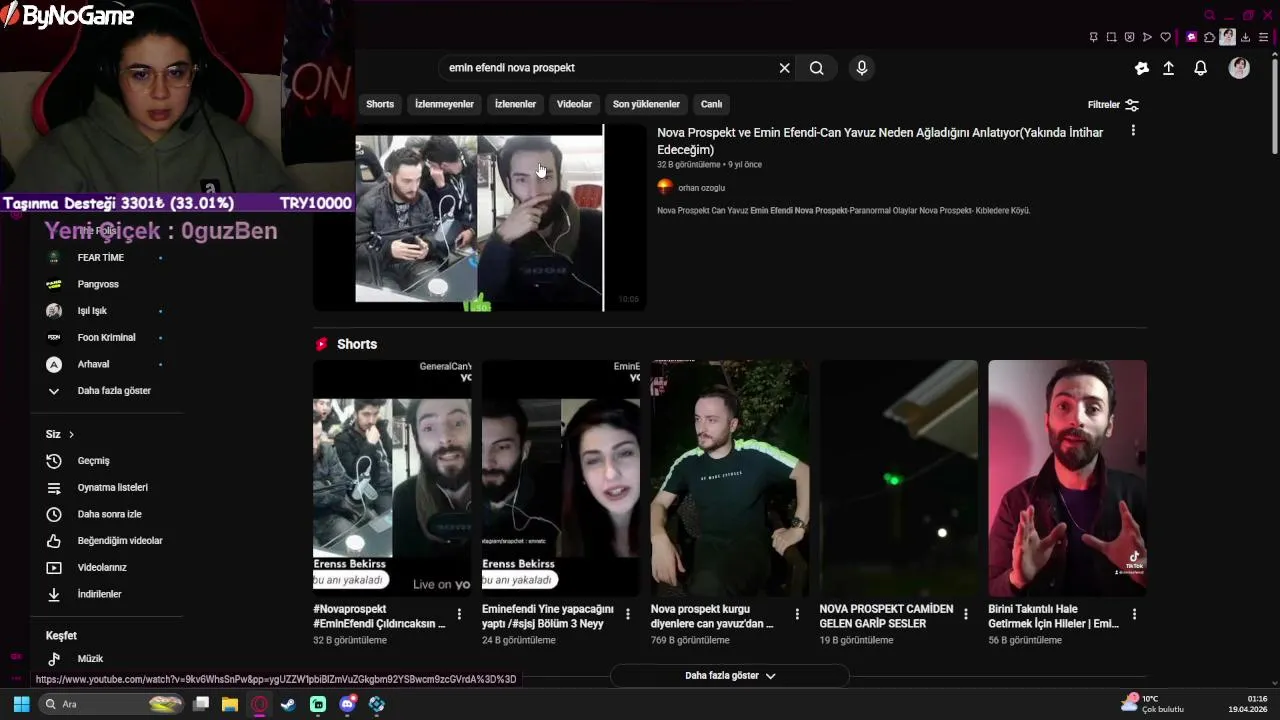
Task: Open the weather widget showing 10°C
Action: (x=1152, y=704)
